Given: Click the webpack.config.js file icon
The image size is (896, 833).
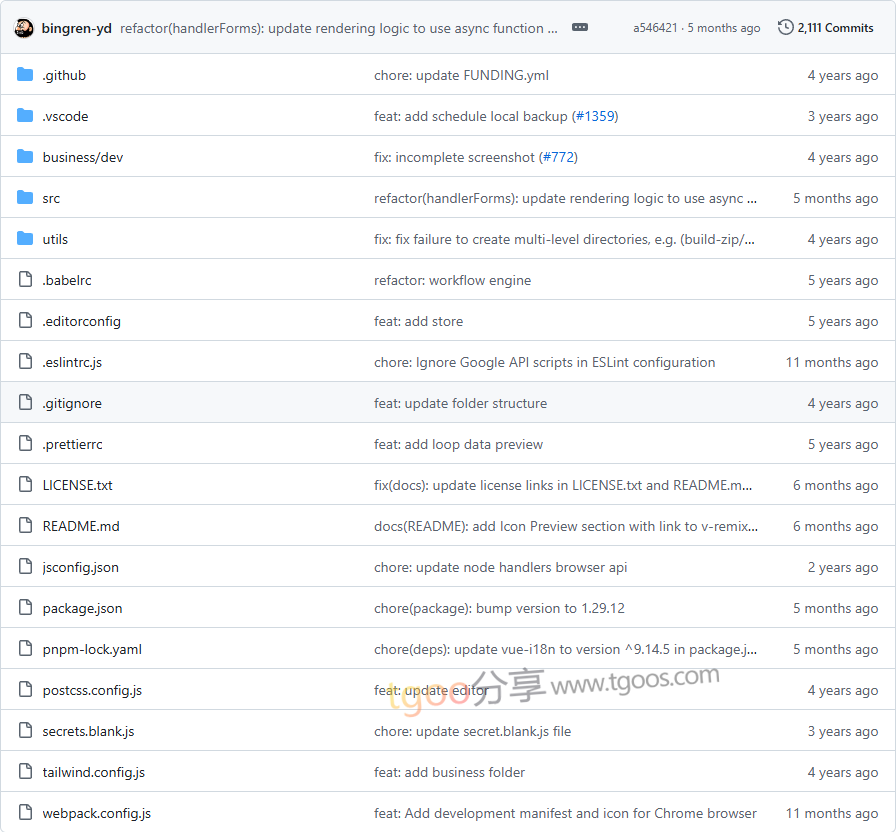Looking at the screenshot, I should (x=25, y=813).
